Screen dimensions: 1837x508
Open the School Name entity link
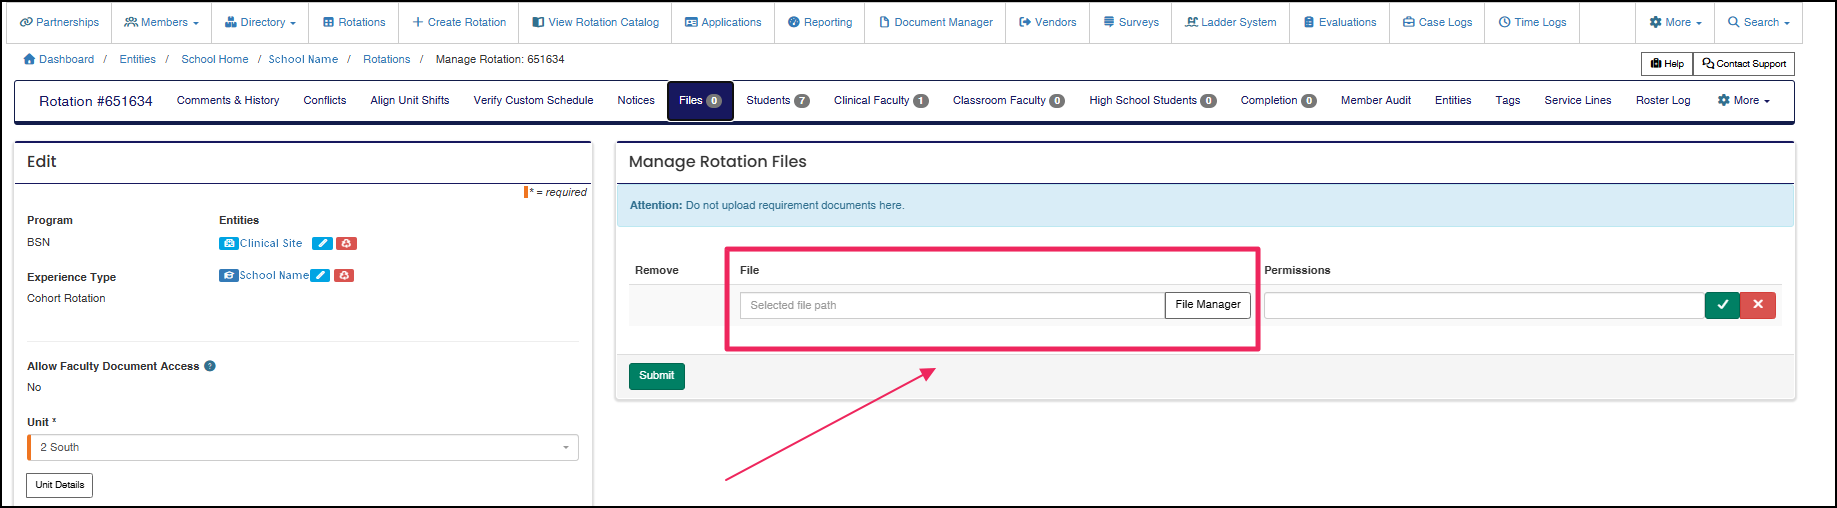pos(274,275)
